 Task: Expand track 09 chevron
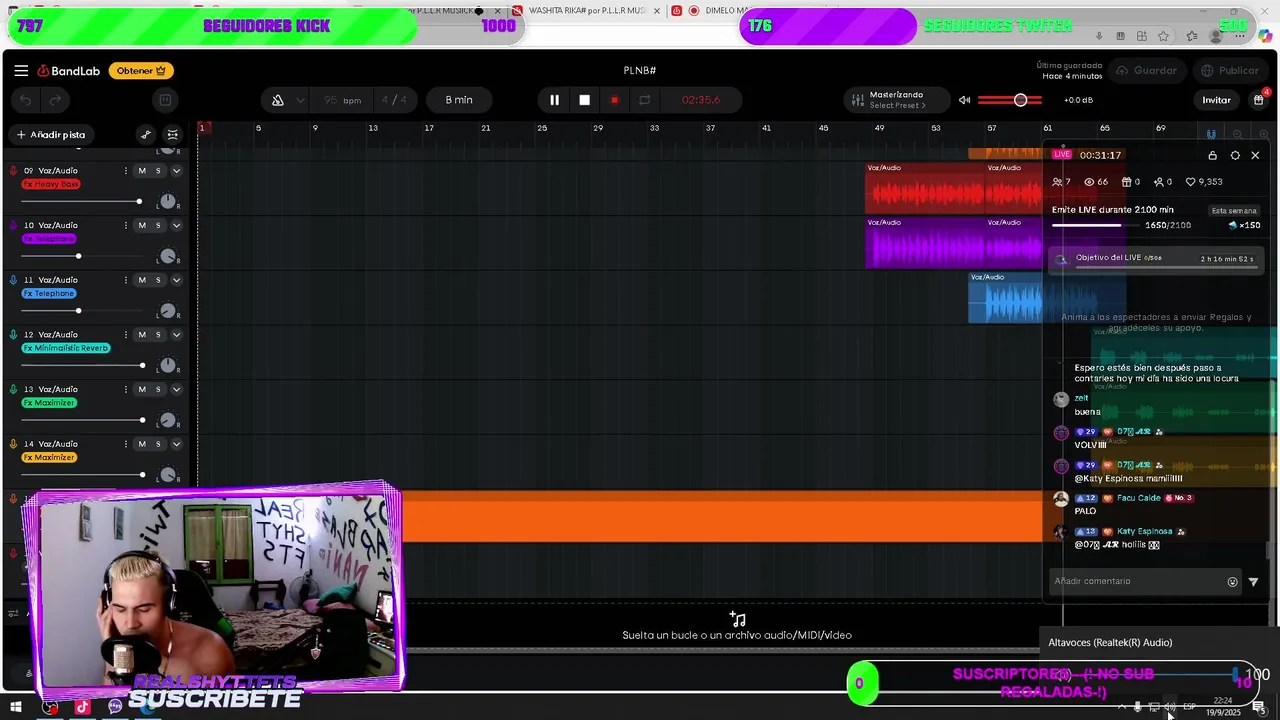coord(176,171)
